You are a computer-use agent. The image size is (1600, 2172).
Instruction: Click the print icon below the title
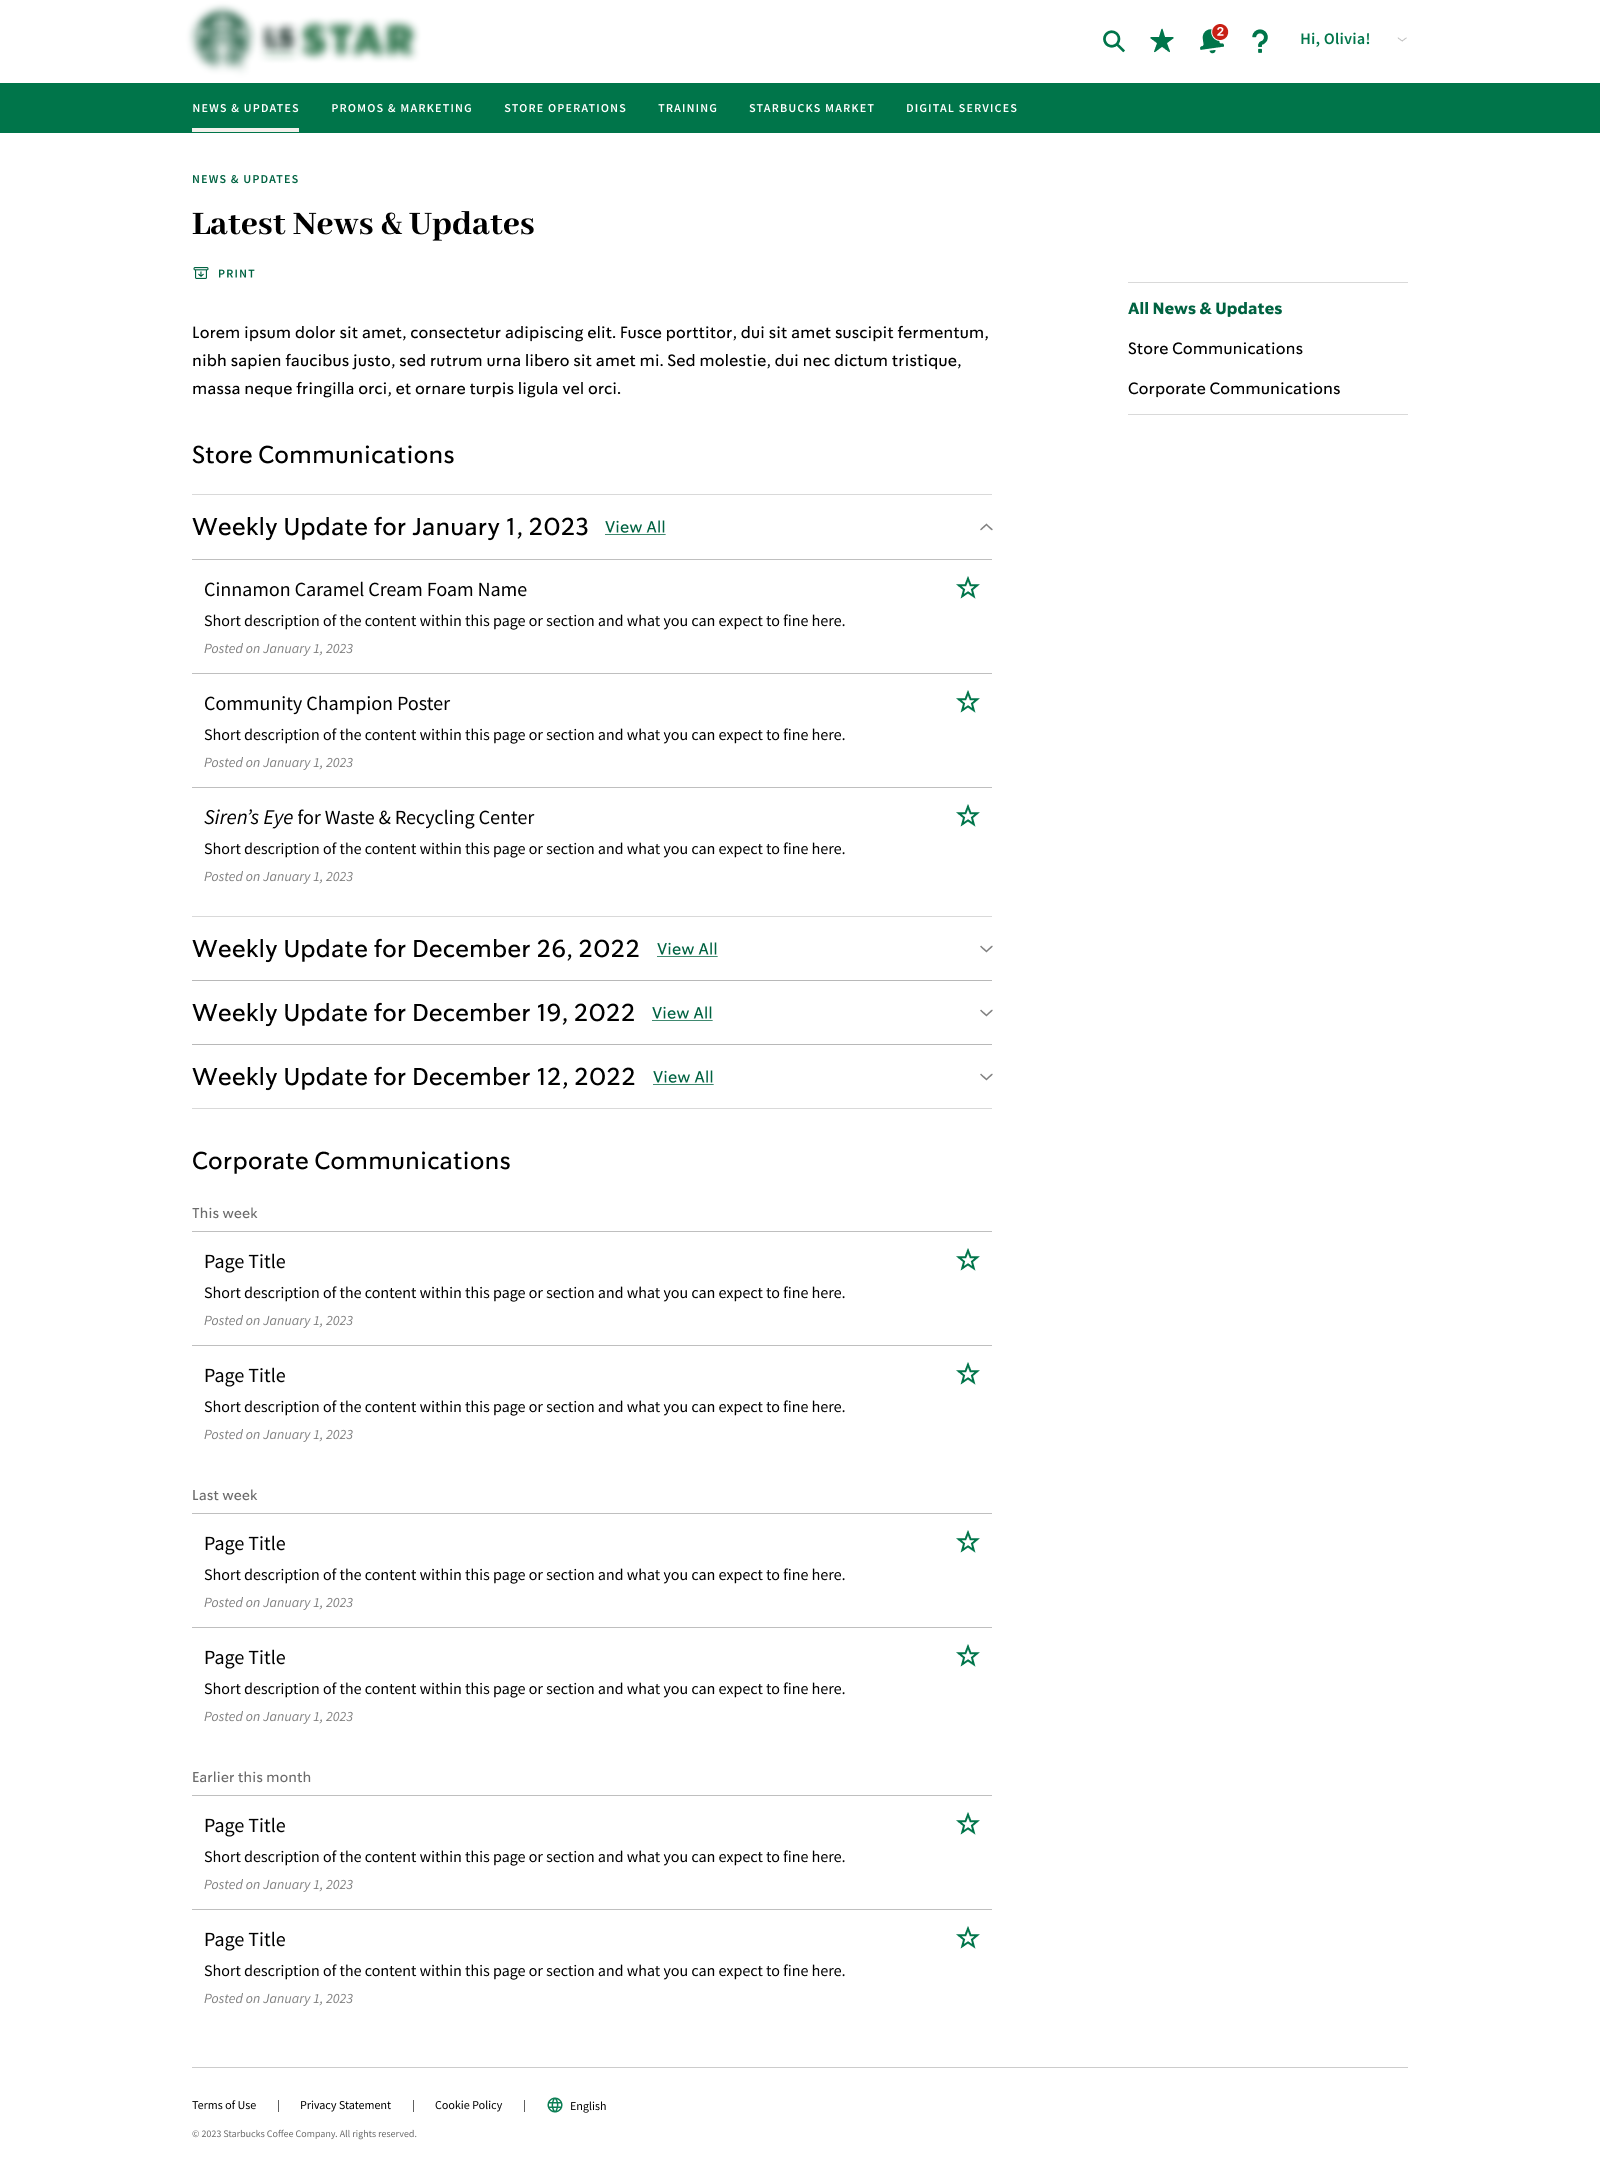pos(201,273)
